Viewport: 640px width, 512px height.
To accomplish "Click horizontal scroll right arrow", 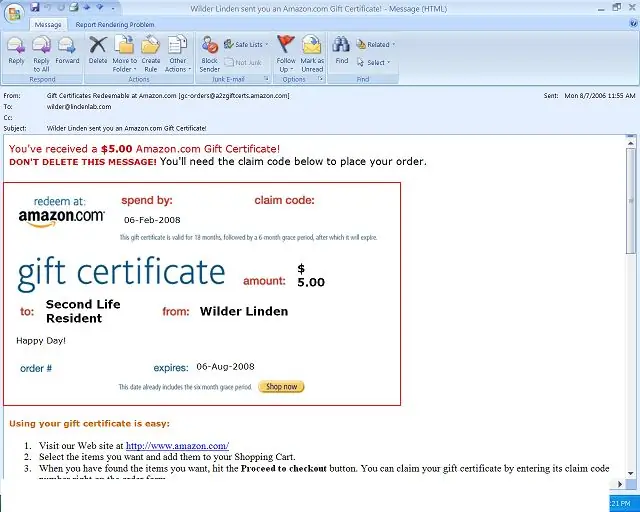I will (620, 484).
